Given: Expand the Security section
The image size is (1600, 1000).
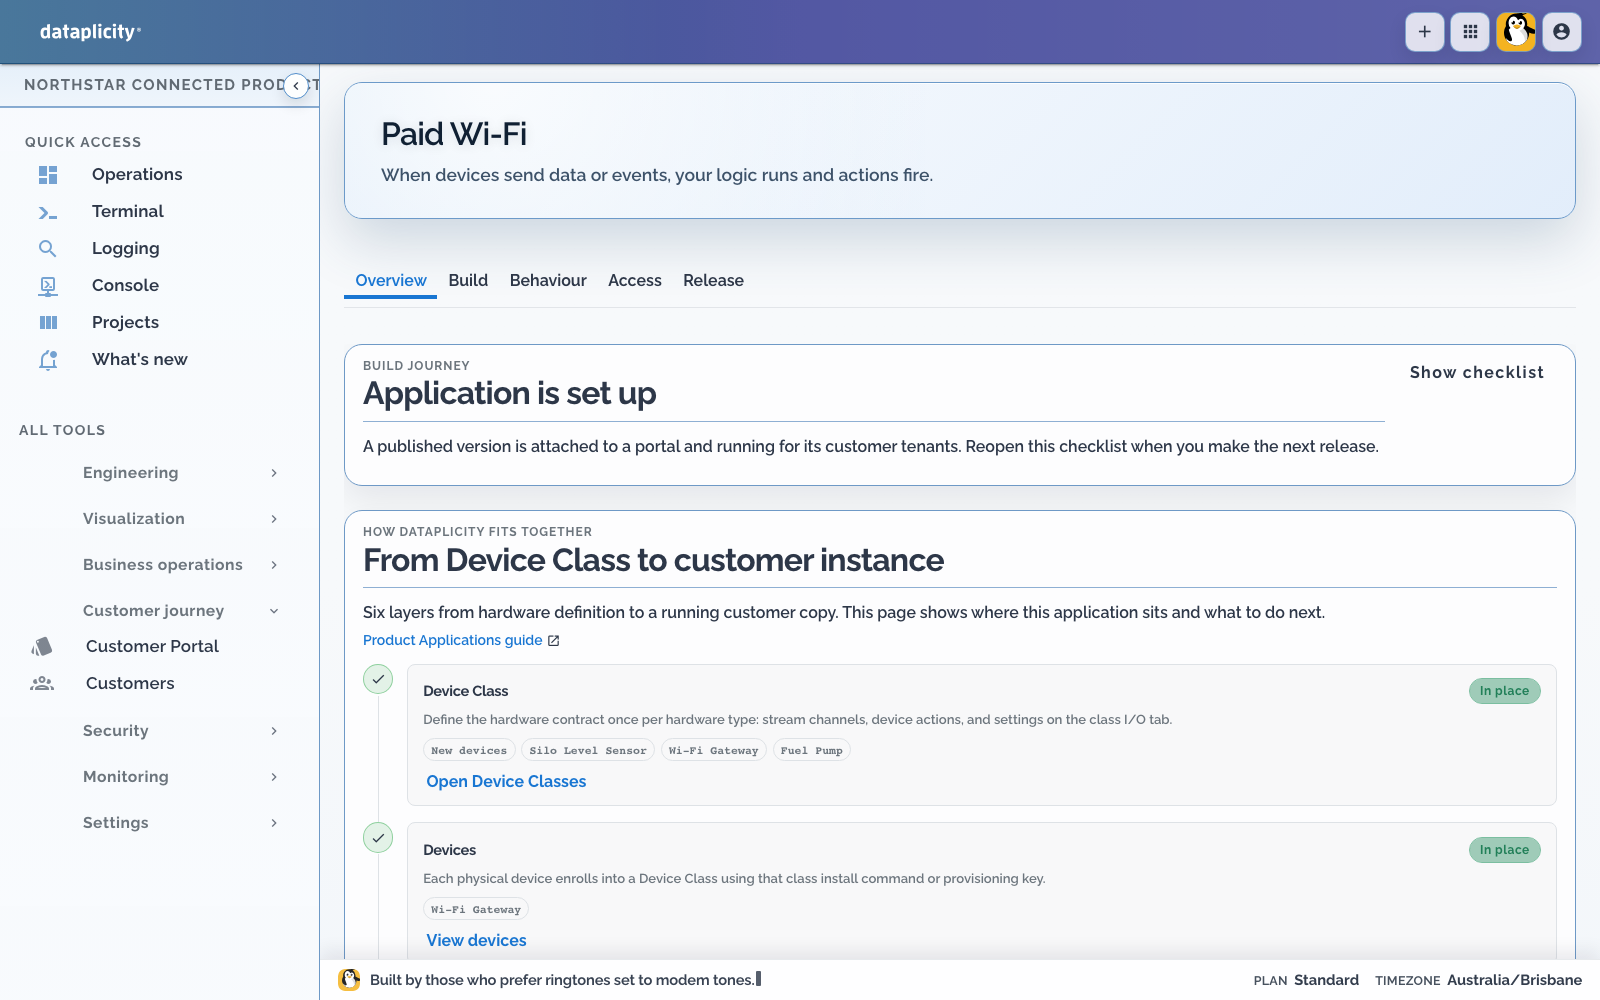Looking at the screenshot, I should 180,731.
